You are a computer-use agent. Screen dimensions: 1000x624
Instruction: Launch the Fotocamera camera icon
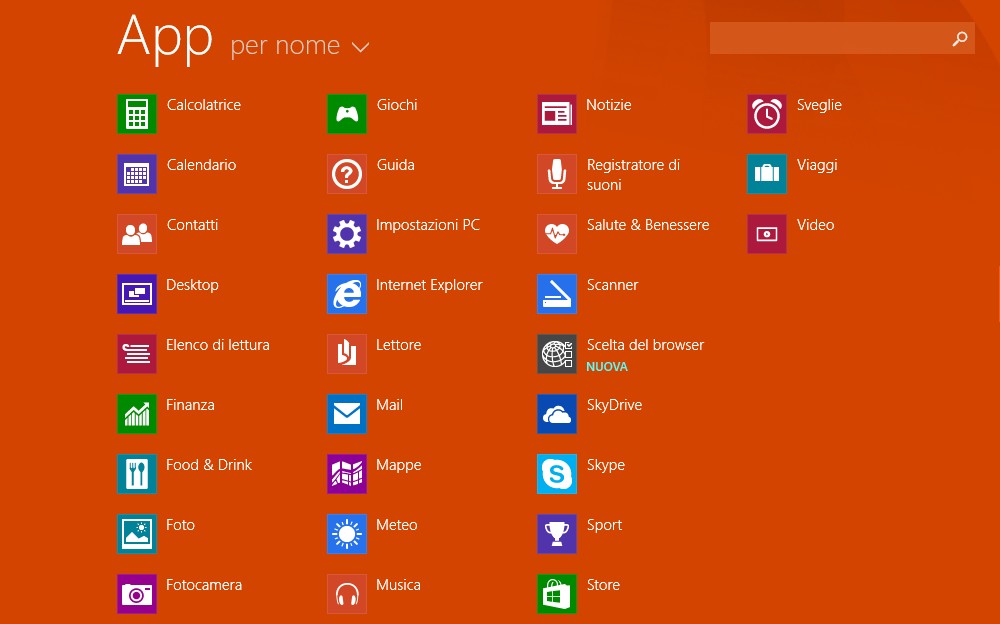(x=136, y=593)
